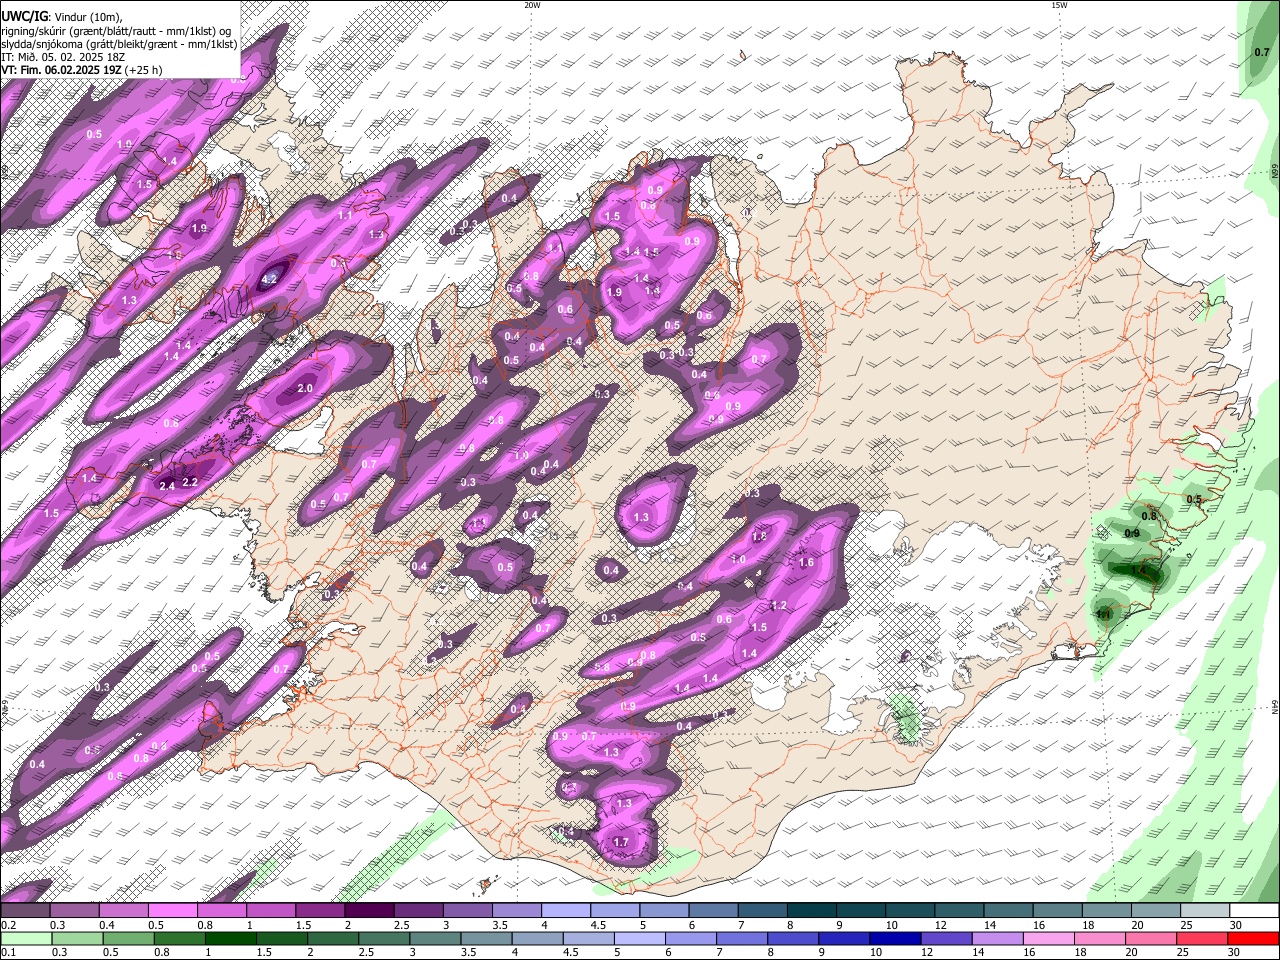
Task: Select the 'IT: Mið. 05. 02. 2025 18Z' line
Action: [63, 57]
